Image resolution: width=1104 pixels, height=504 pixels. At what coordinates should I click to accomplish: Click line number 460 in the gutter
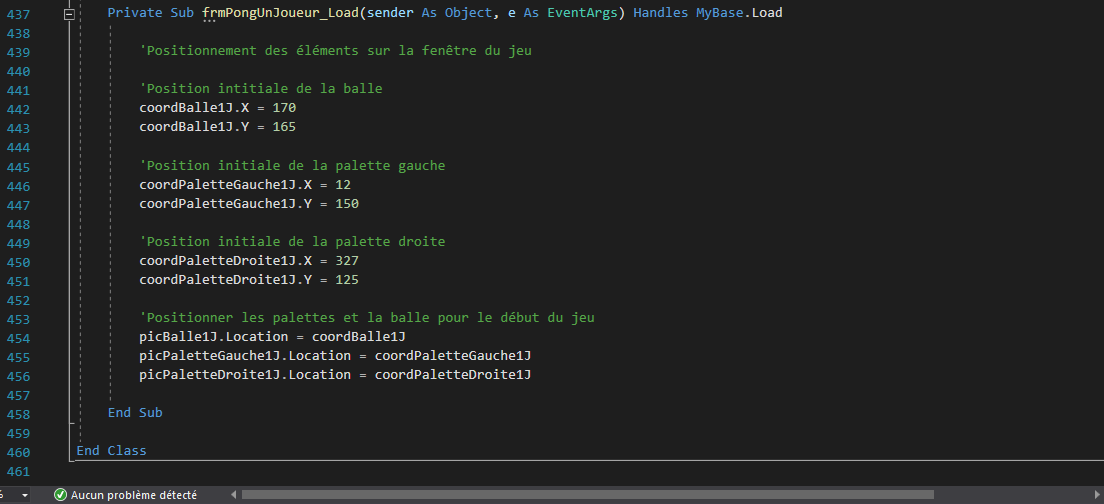pos(18,452)
